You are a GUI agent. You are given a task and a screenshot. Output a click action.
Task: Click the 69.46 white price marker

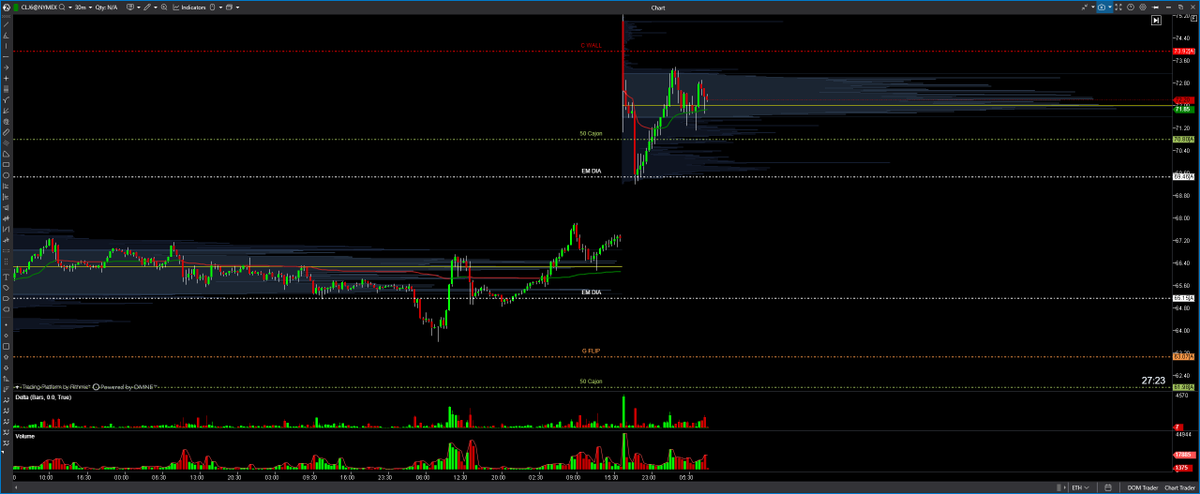[1184, 177]
